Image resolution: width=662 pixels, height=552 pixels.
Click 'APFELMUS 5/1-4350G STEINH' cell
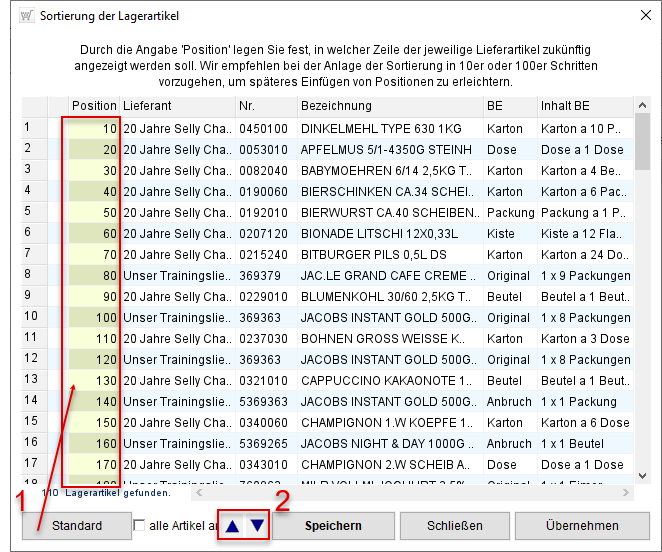pos(391,150)
